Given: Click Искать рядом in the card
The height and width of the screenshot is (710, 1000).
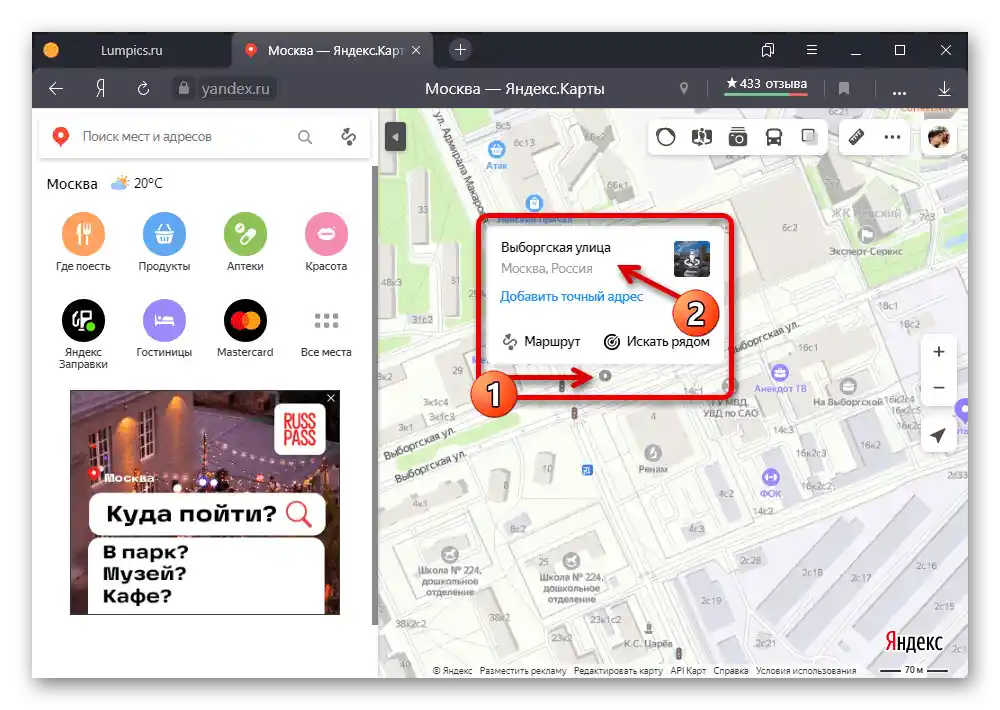Looking at the screenshot, I should [657, 342].
